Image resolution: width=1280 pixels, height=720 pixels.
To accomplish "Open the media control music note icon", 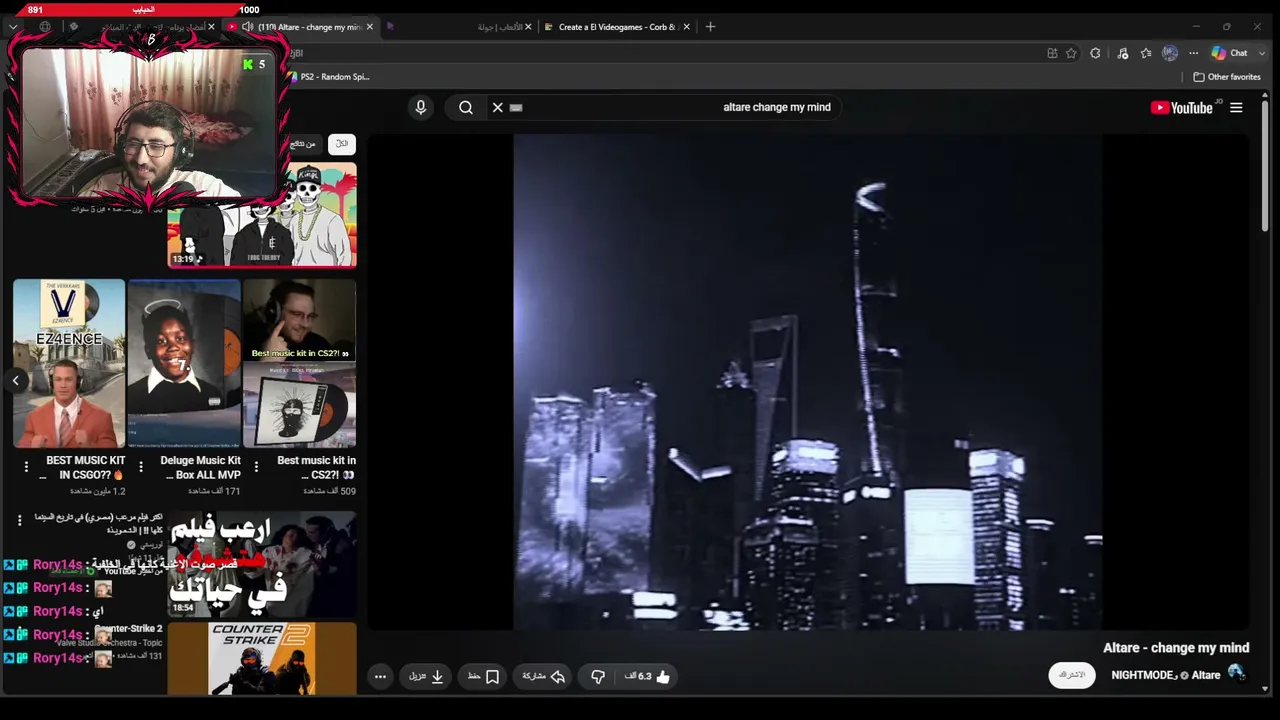I will [x=1123, y=53].
